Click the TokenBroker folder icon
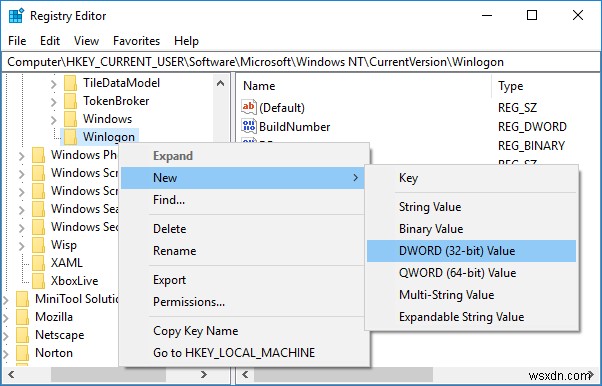The image size is (602, 386). tap(70, 101)
